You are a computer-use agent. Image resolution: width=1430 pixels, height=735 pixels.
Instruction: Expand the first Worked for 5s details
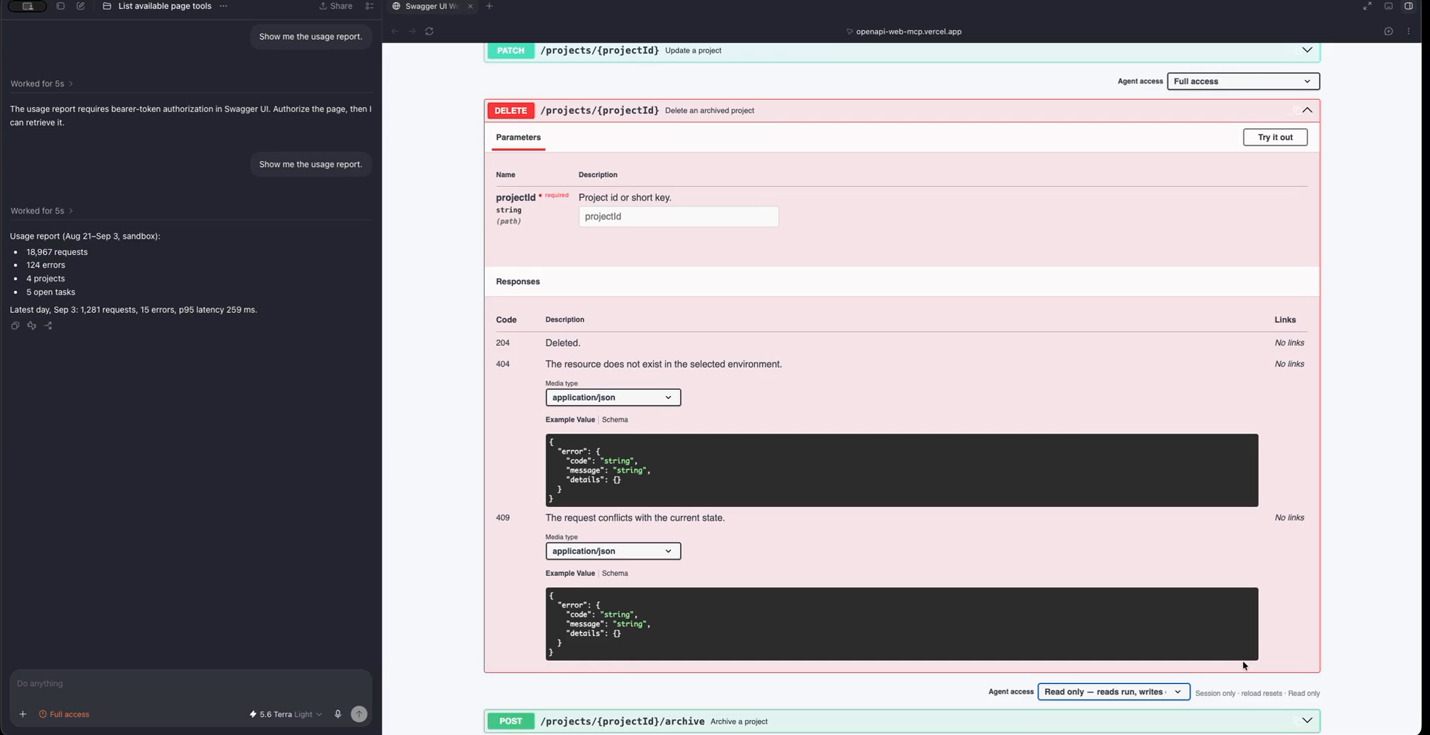pos(41,84)
